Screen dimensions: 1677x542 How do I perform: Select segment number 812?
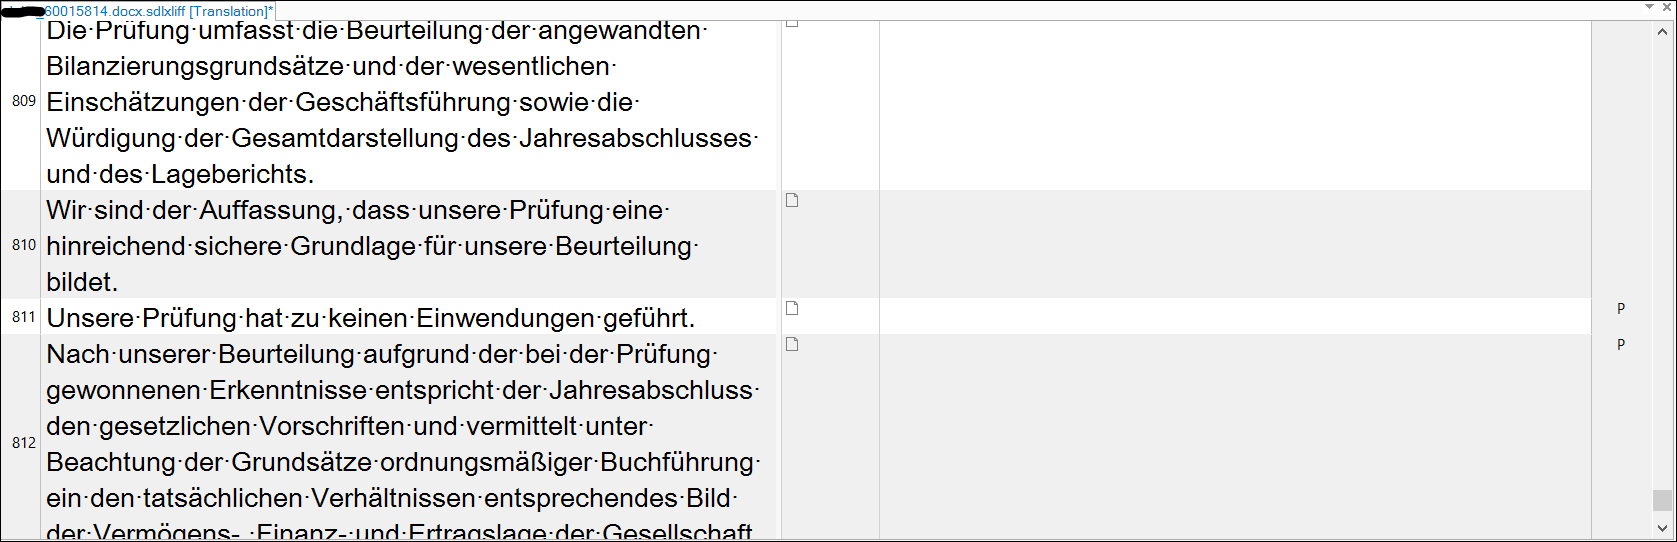pyautogui.click(x=24, y=443)
